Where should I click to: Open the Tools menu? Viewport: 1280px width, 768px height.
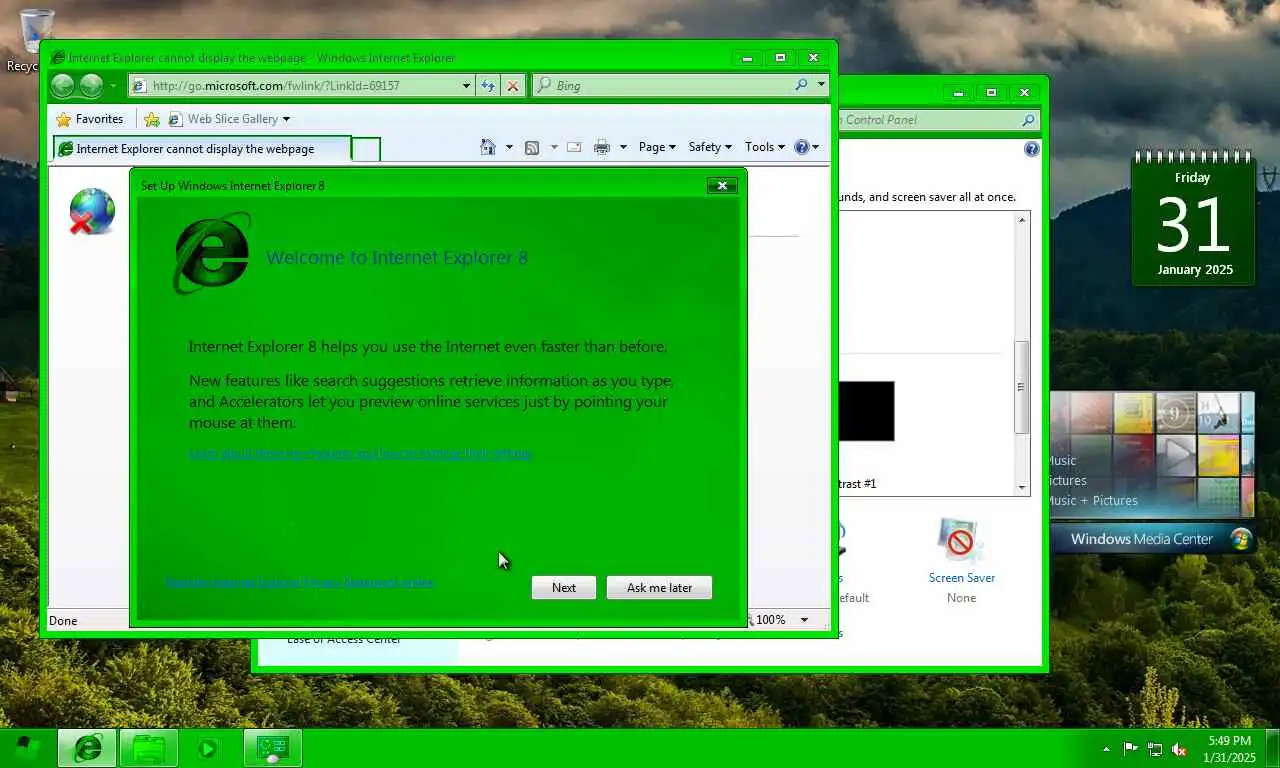tap(765, 147)
